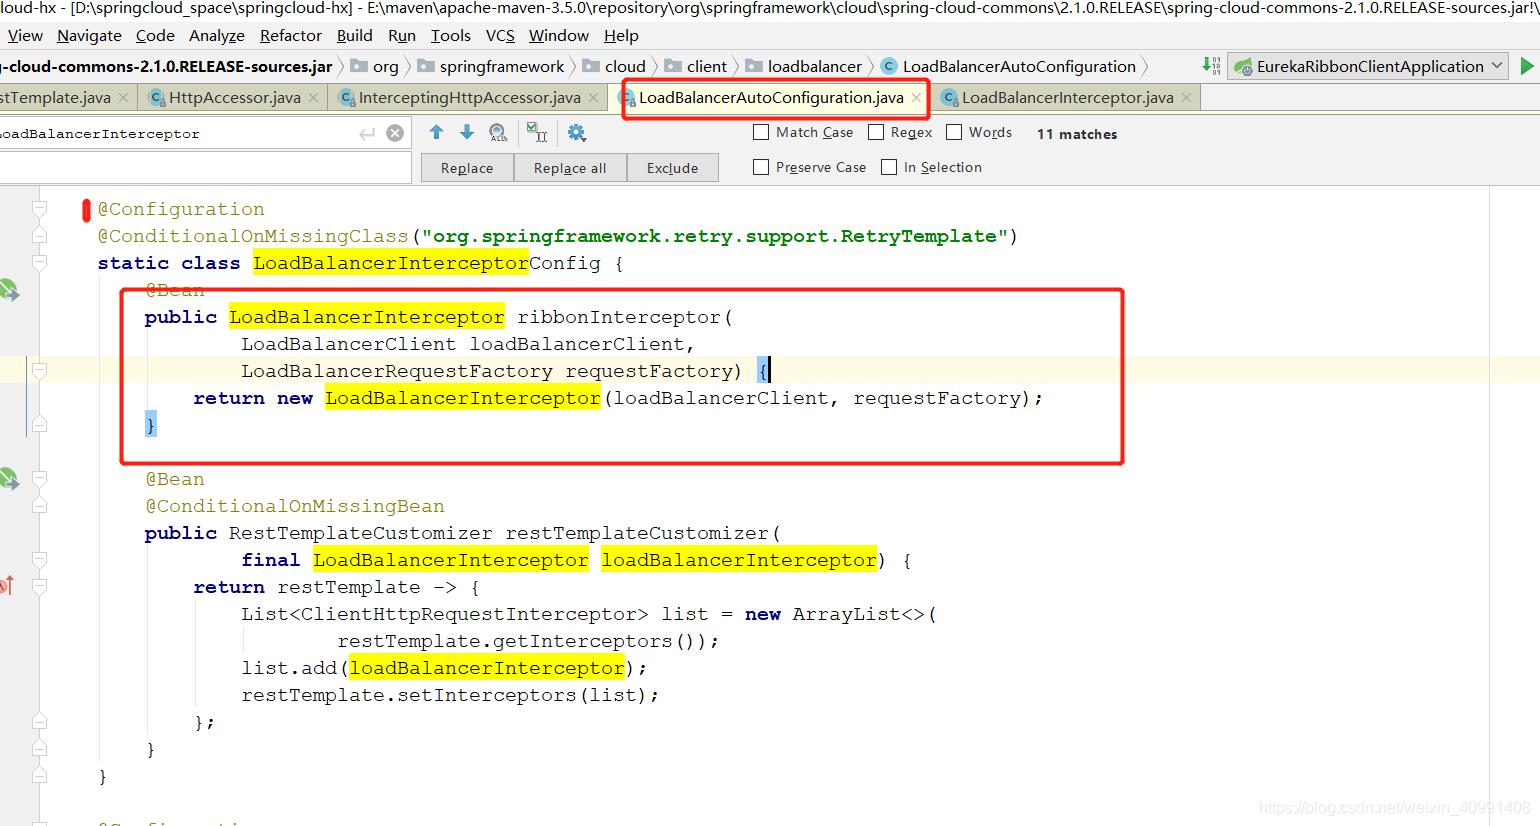Screen dimensions: 1540x826
Task: Enable the In Selection checkbox
Action: click(x=889, y=167)
